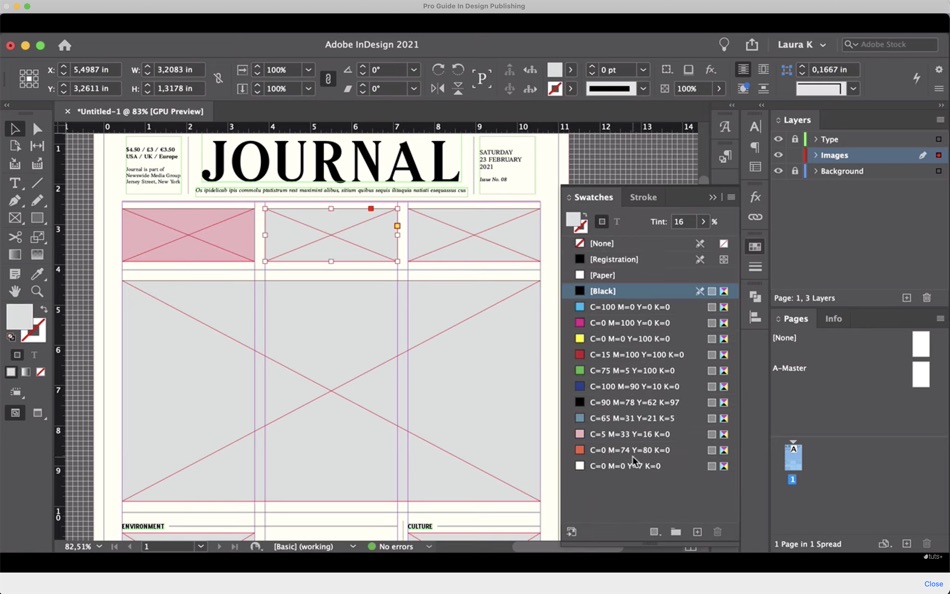The height and width of the screenshot is (594, 950).
Task: Activate the Rectangle Frame tool
Action: point(15,218)
